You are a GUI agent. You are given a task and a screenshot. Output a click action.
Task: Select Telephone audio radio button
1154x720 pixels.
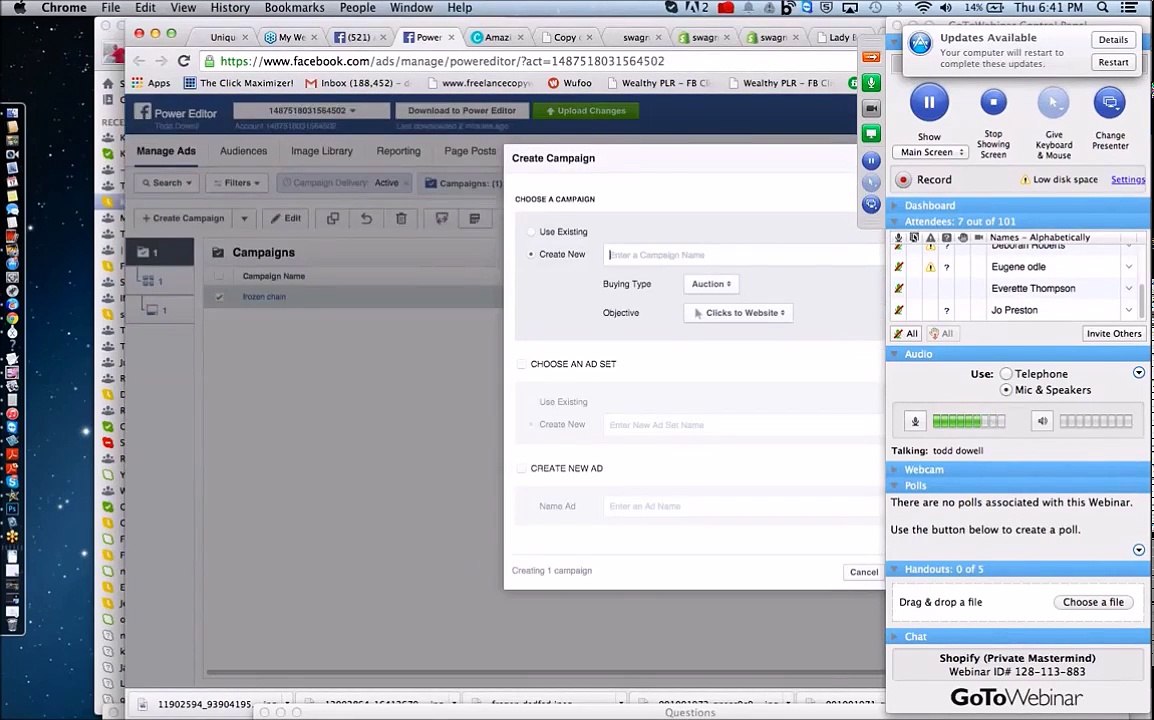click(x=1005, y=374)
